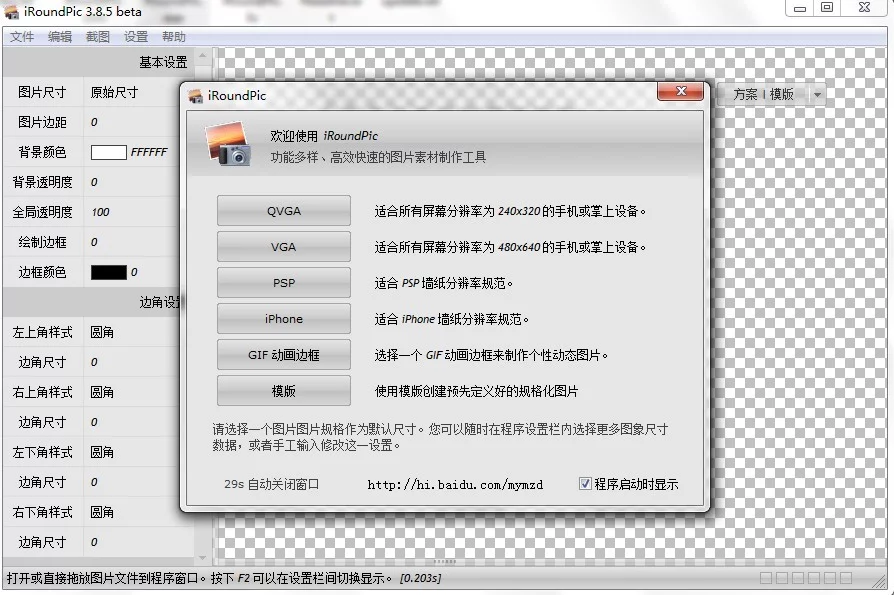Click the 480x640 description beside VGA
This screenshot has width=894, height=595.
[x=510, y=247]
